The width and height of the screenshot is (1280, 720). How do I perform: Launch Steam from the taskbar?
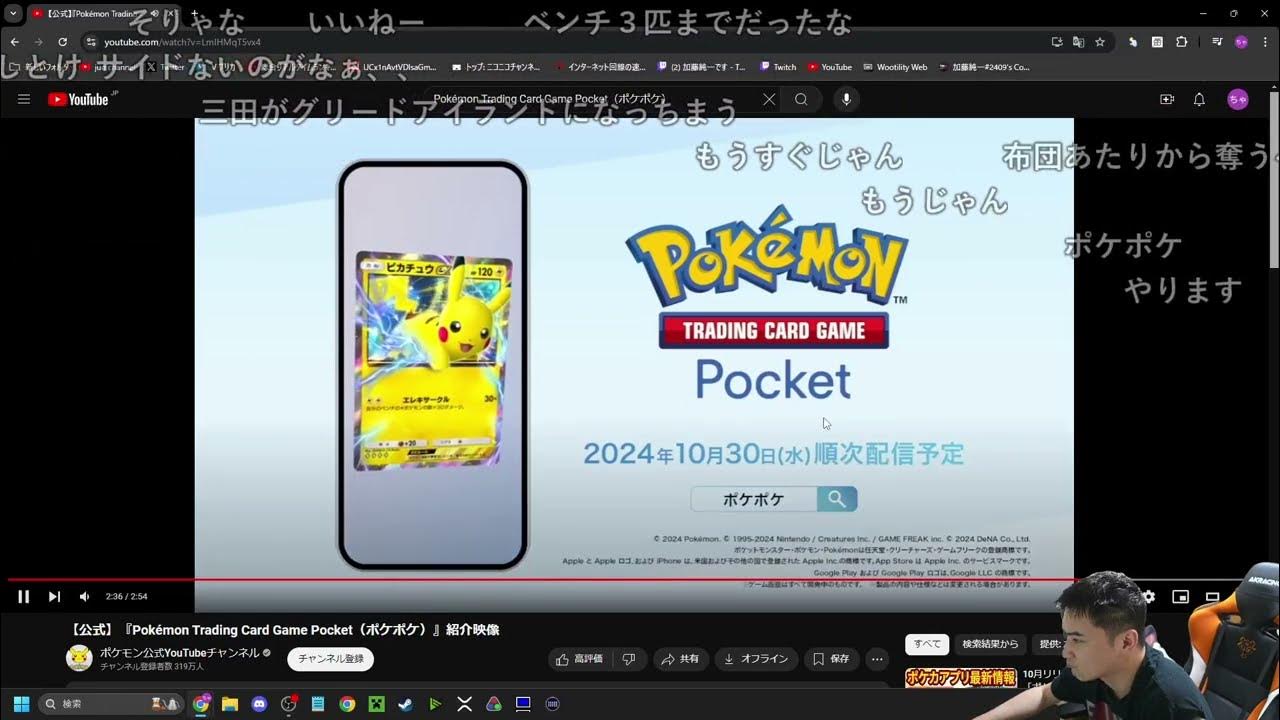pyautogui.click(x=405, y=704)
